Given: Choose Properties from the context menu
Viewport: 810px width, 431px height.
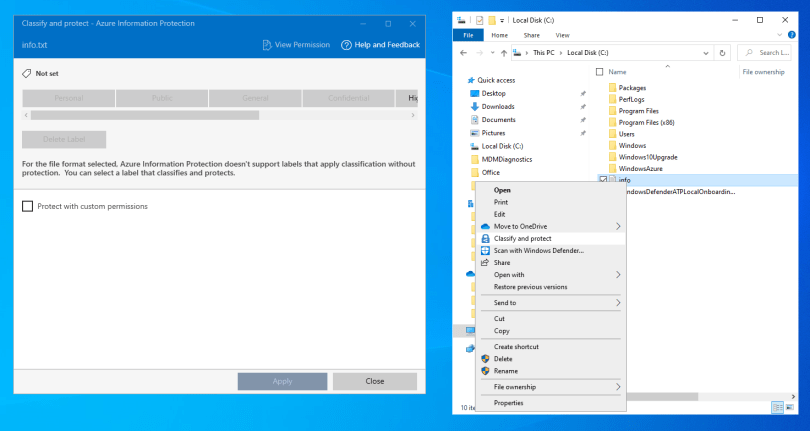Looking at the screenshot, I should 508,403.
